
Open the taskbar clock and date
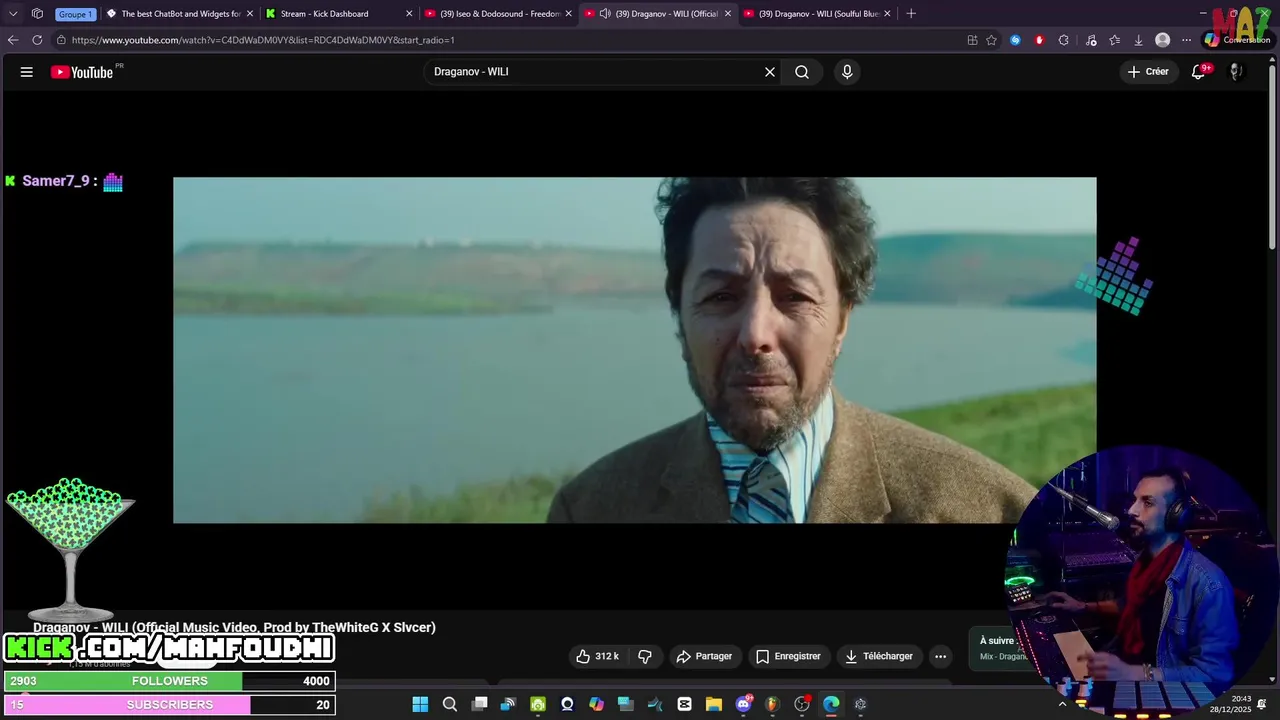click(1229, 704)
